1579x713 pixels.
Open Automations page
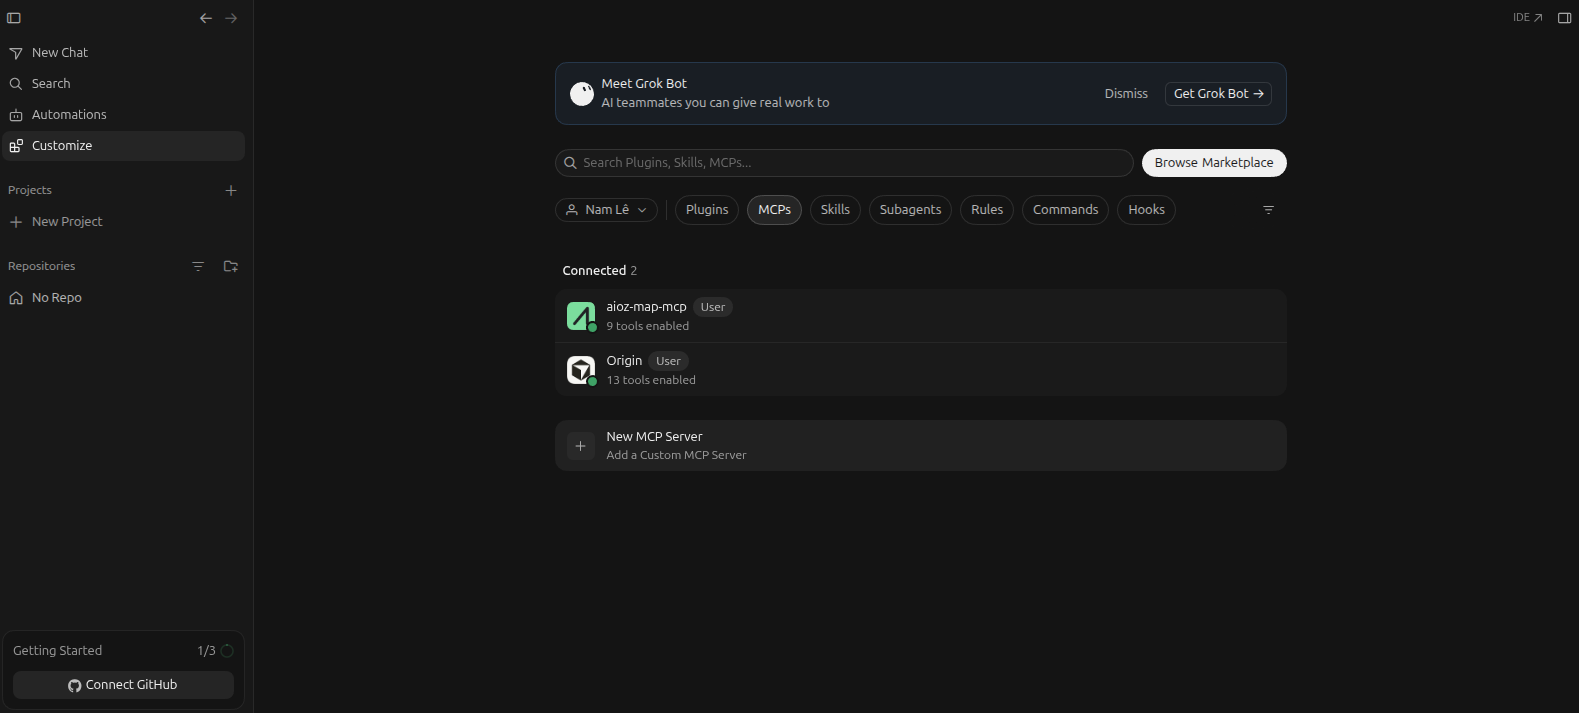point(123,115)
